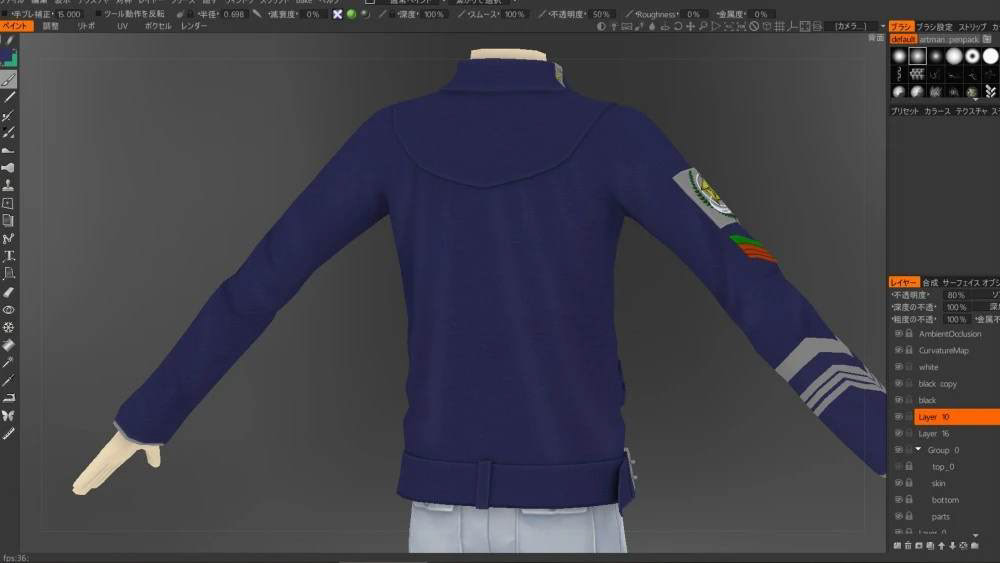Click the duplicate layer icon at panel bottom

click(930, 546)
